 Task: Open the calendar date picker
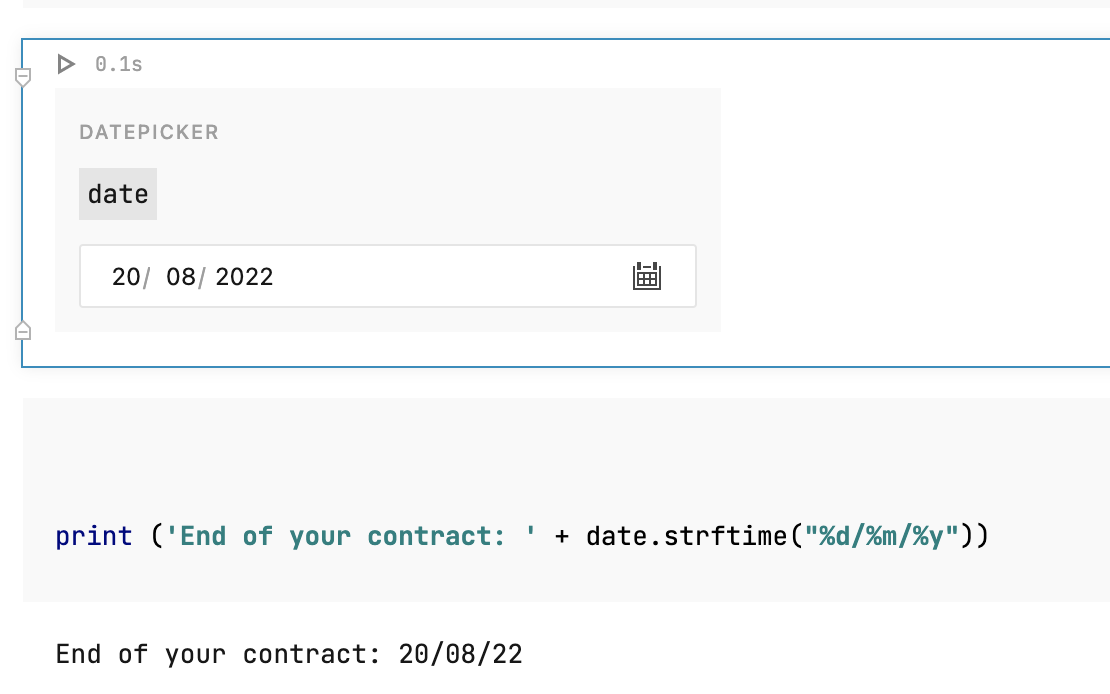pos(647,276)
